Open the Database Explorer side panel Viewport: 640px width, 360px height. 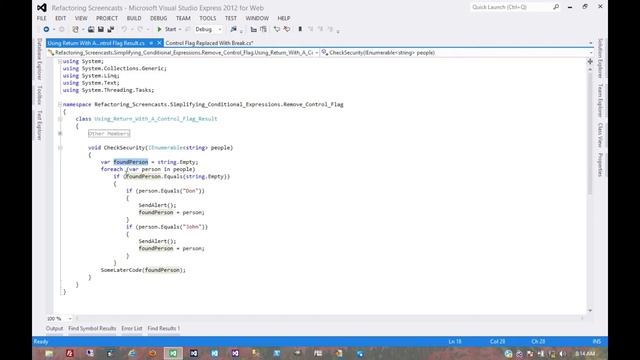tap(39, 59)
